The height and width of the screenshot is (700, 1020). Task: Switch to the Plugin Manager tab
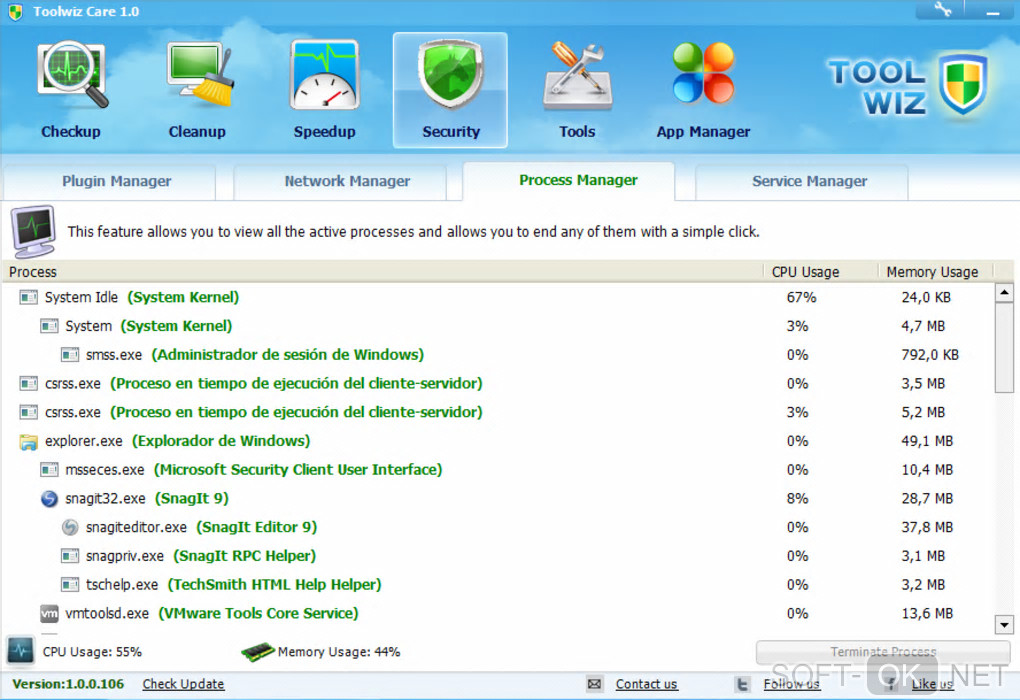click(109, 182)
